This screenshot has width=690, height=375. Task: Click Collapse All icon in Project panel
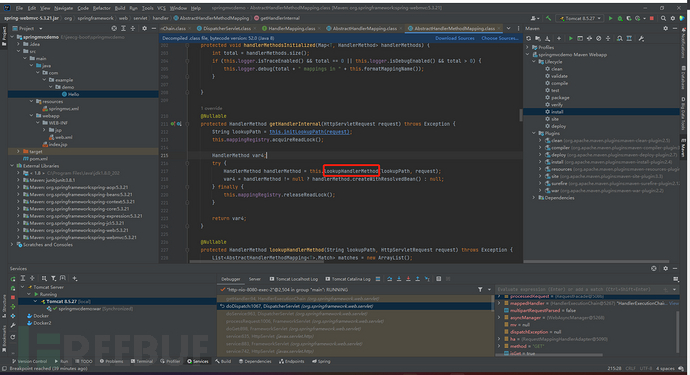133,29
